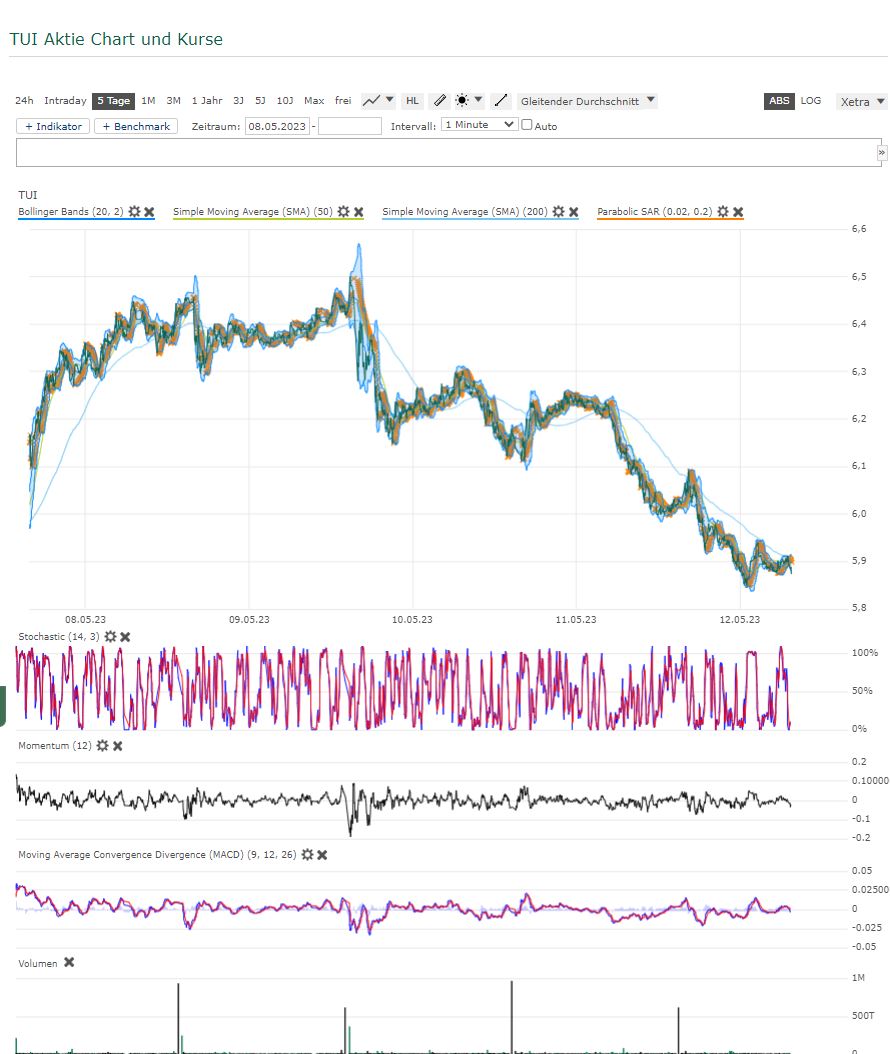Open Momentum (12) settings gear

coord(102,745)
